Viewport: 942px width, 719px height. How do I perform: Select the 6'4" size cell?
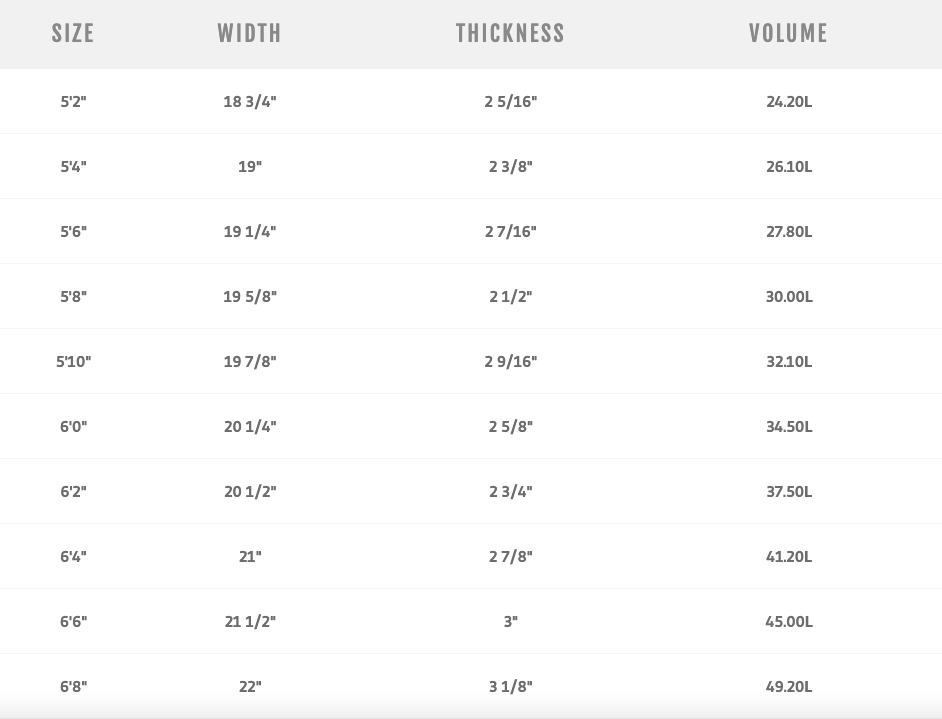(73, 556)
